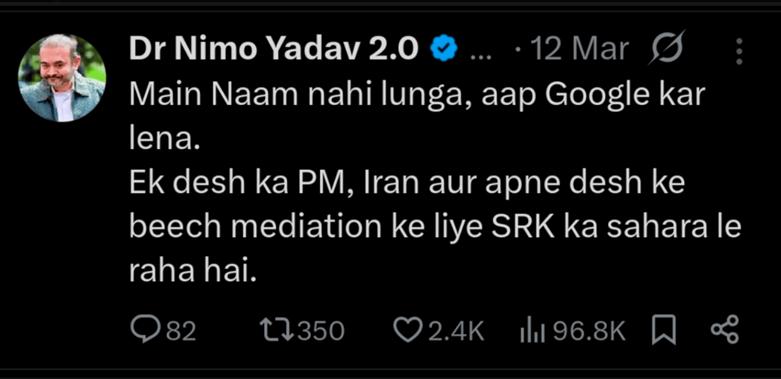Click the Grok slashed-circle icon
This screenshot has width=781, height=379.
(x=666, y=48)
